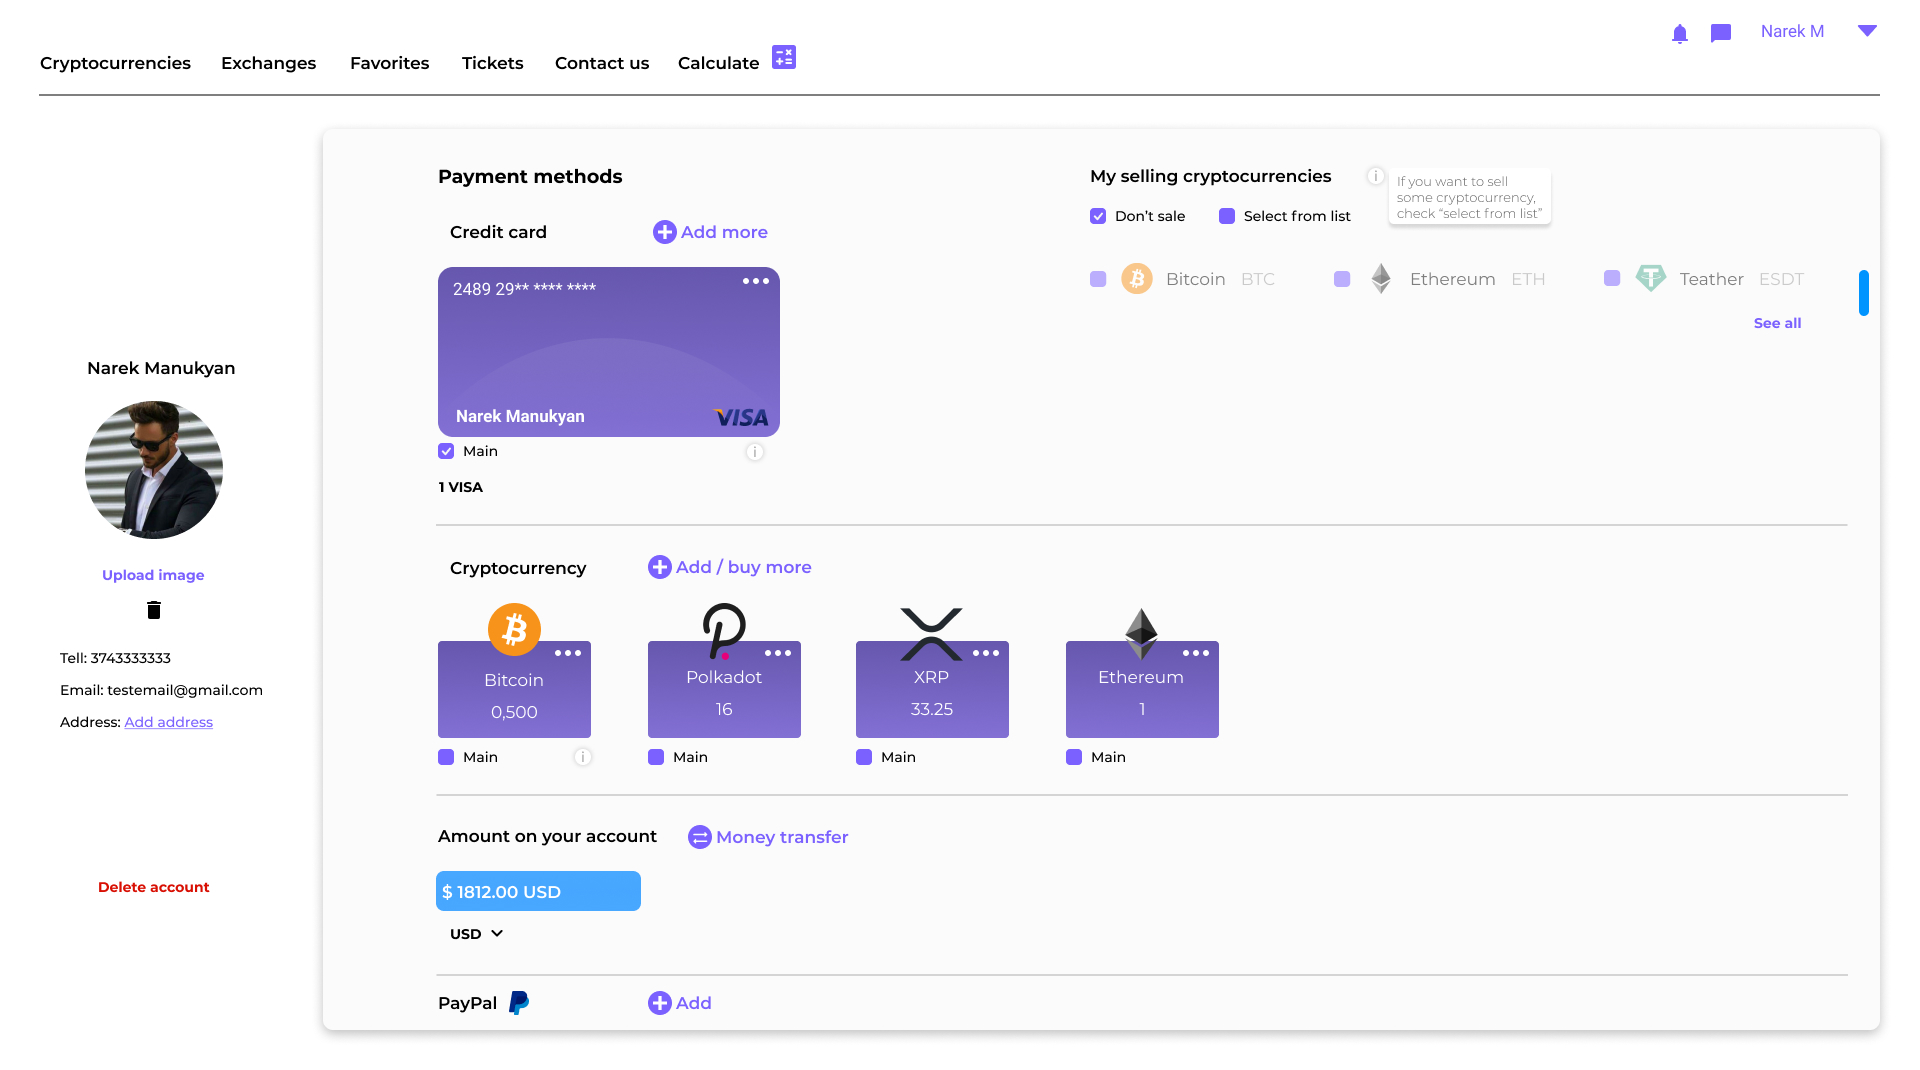Open the Cryptocurrencies nav item
Screen dimensions: 1920x1070
pos(115,63)
